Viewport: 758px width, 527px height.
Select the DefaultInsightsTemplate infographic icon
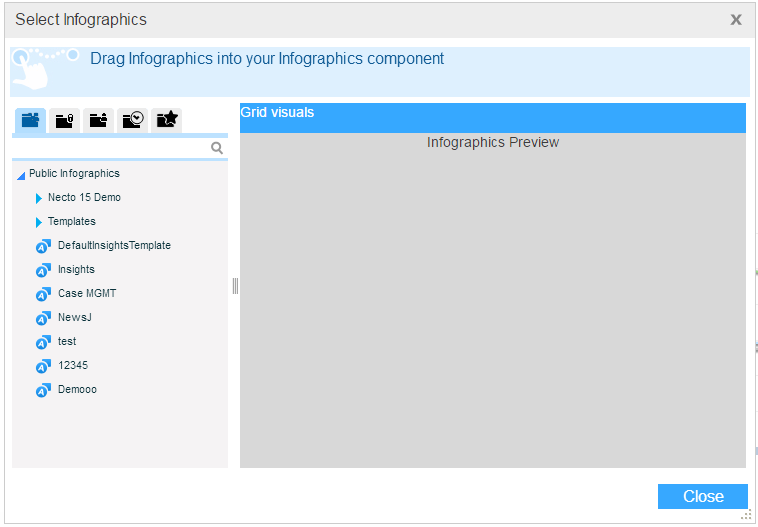pyautogui.click(x=43, y=246)
